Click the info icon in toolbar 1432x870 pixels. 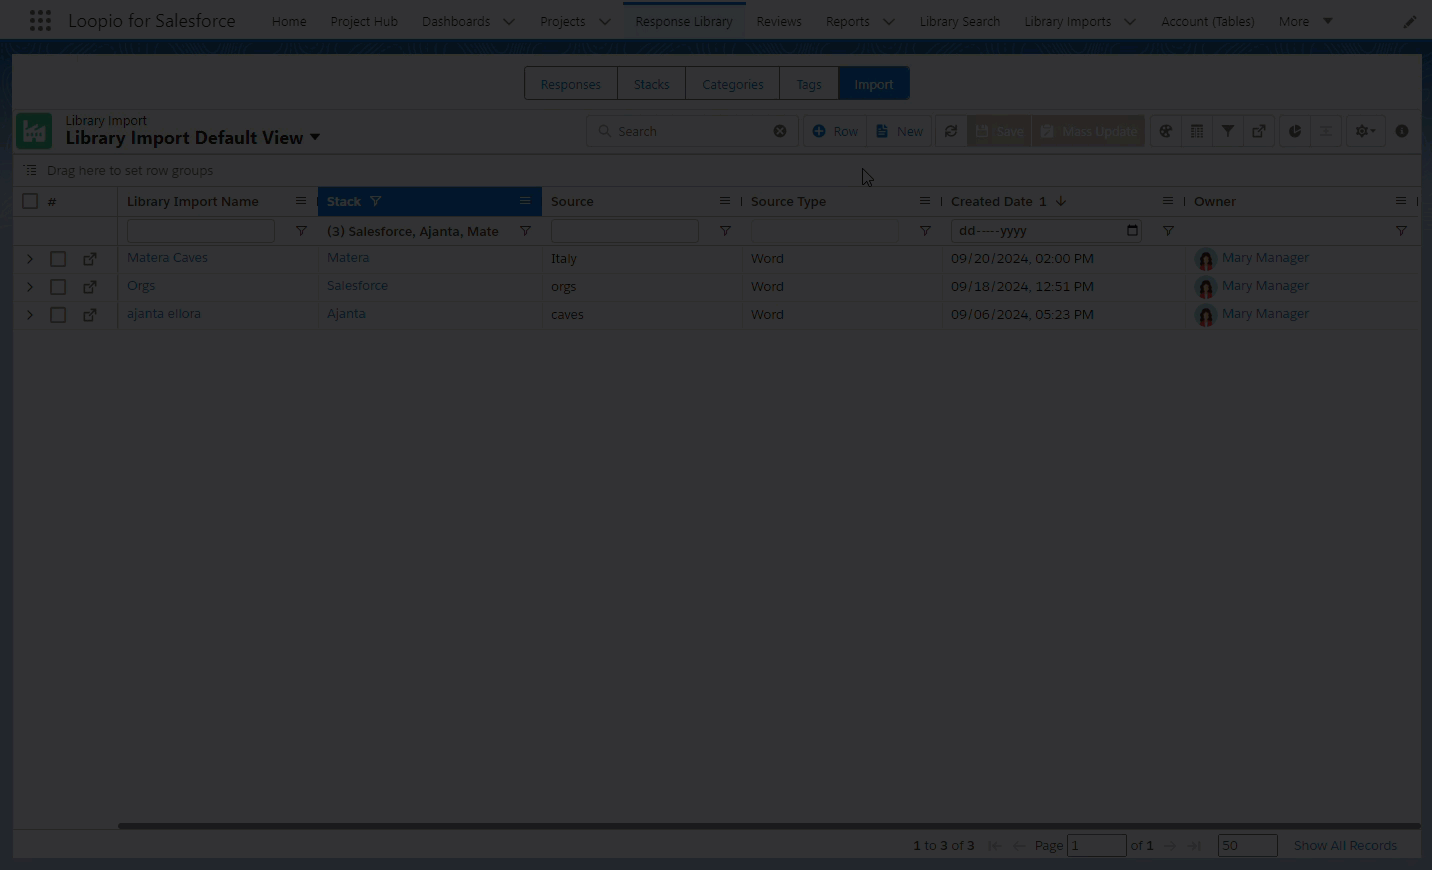coord(1402,131)
